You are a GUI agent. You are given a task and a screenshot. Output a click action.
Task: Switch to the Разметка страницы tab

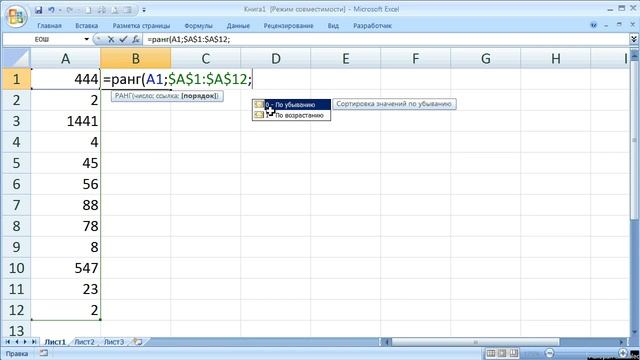tap(141, 26)
